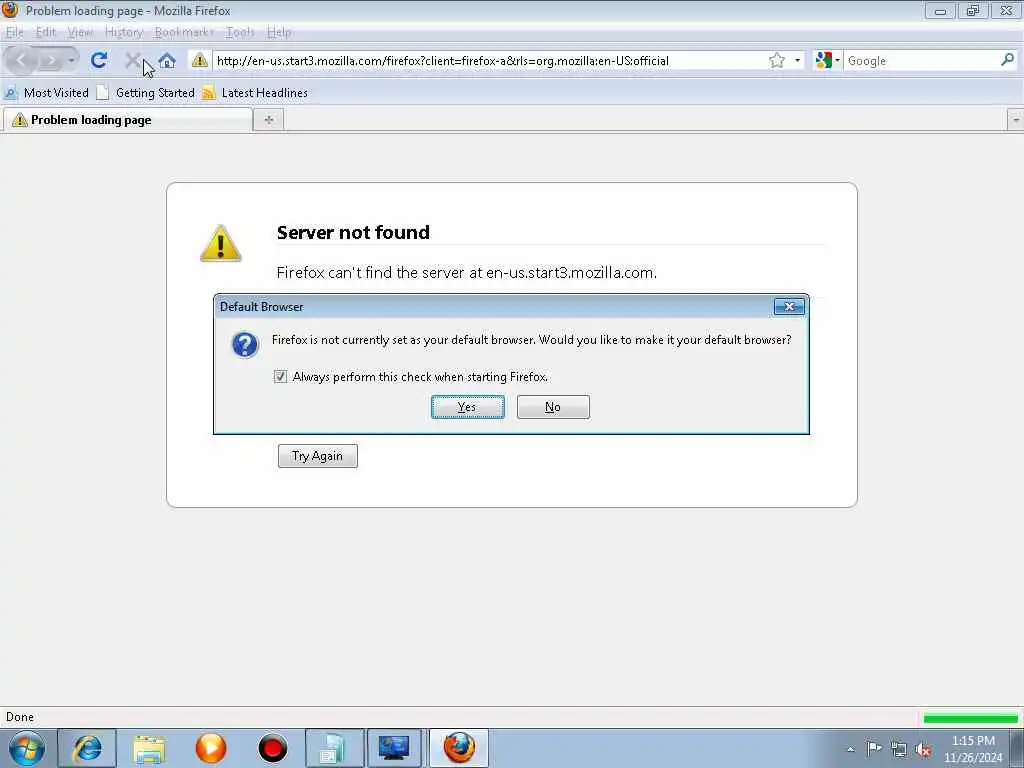Open the Help menu
The width and height of the screenshot is (1024, 768).
pyautogui.click(x=280, y=32)
